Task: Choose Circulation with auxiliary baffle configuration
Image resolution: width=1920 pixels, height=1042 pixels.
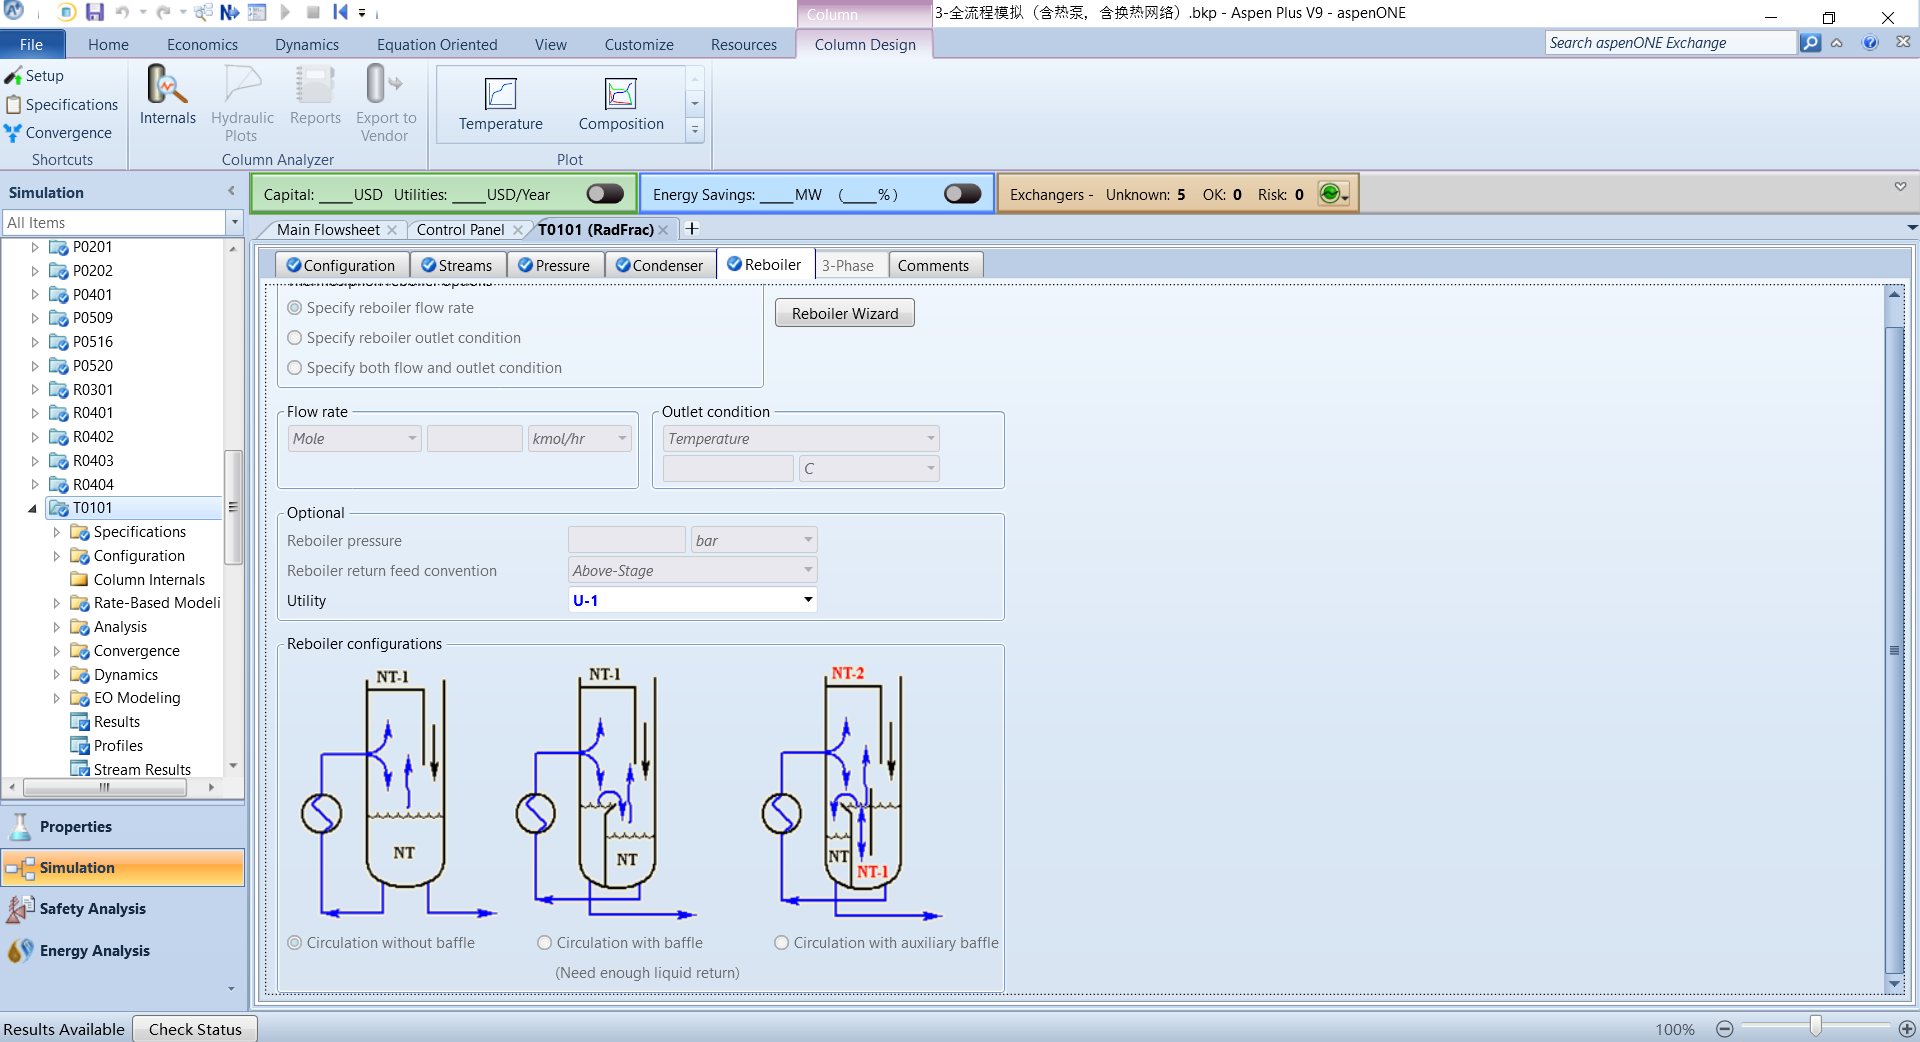Action: (781, 943)
